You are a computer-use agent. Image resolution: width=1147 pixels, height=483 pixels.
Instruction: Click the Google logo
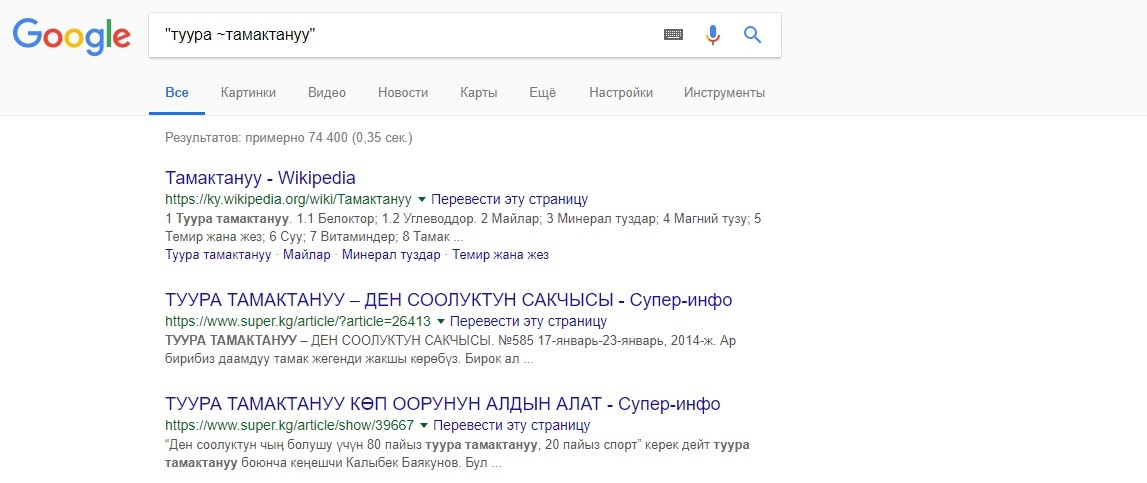(71, 37)
